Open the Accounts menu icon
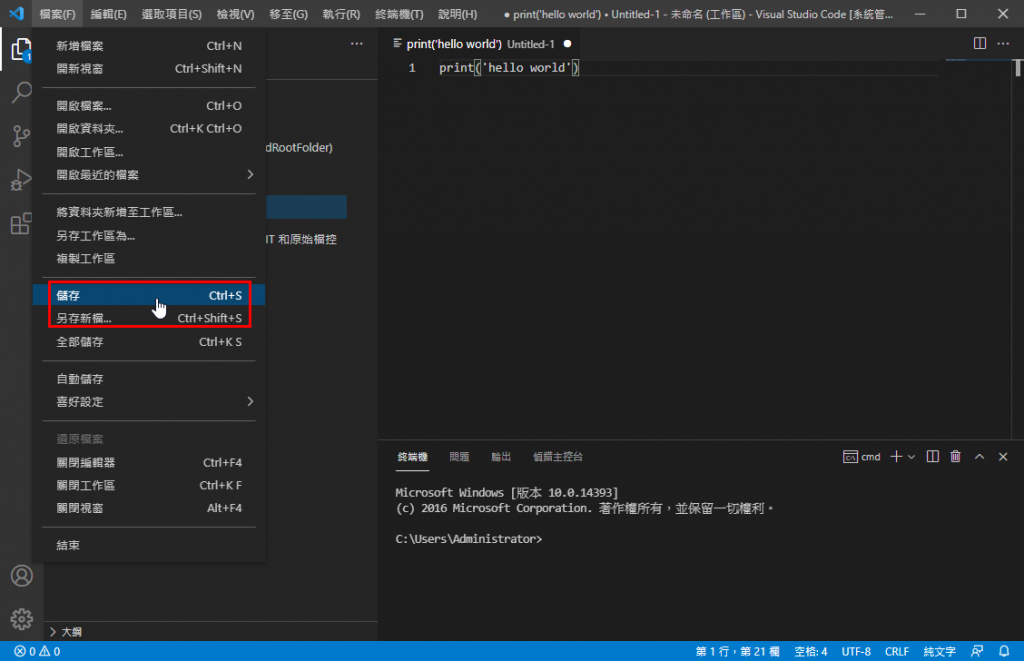The image size is (1024, 661). (22, 575)
